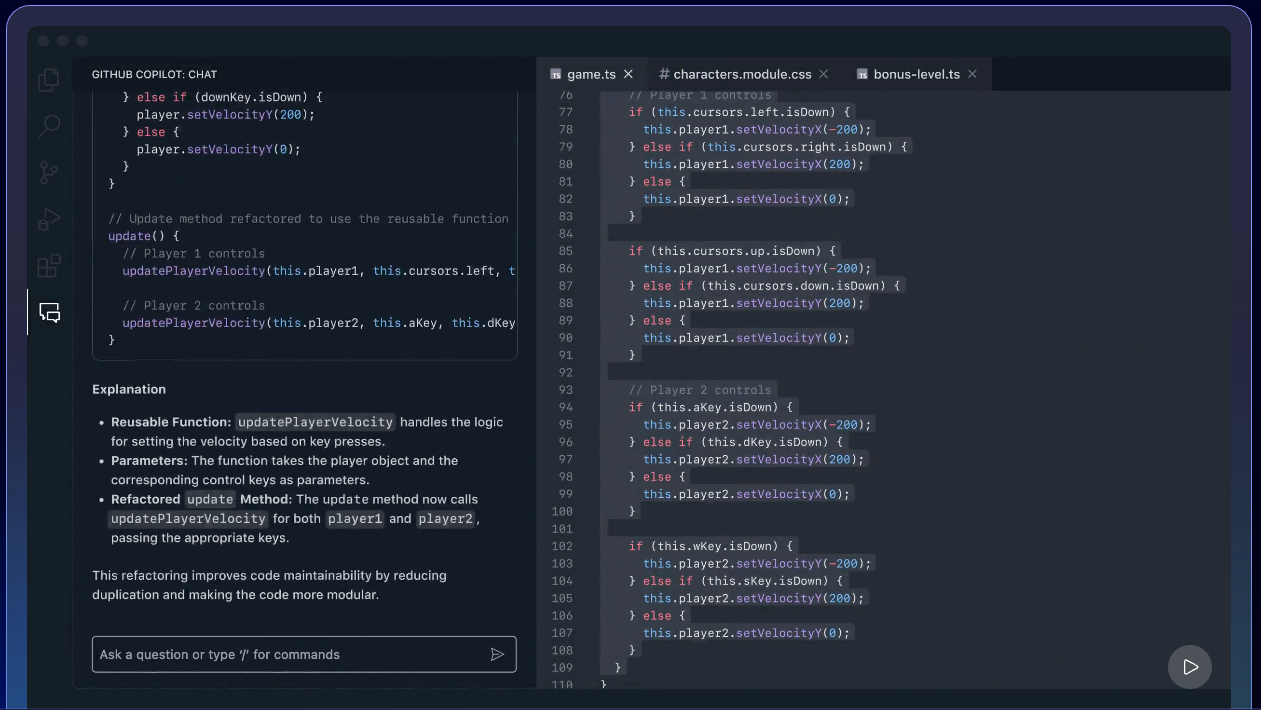Viewport: 1261px width, 710px height.
Task: Switch to the bonus-level.ts tab
Action: tap(916, 74)
